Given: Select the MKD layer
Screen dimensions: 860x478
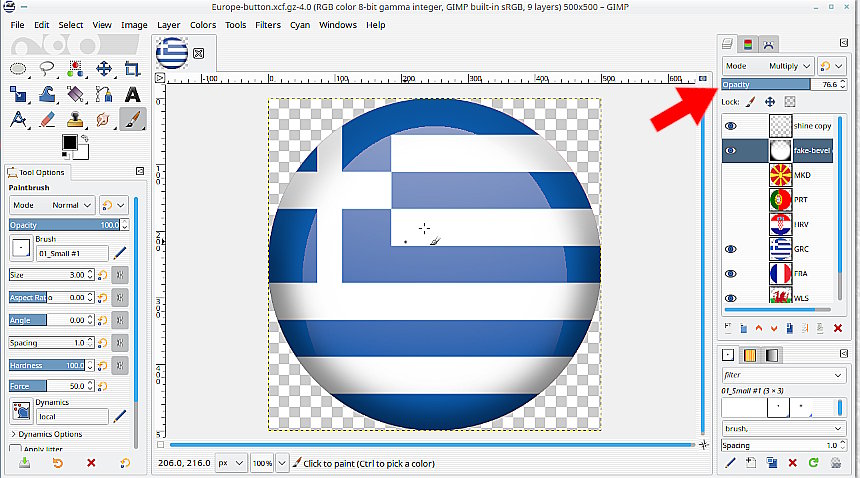Looking at the screenshot, I should point(801,175).
